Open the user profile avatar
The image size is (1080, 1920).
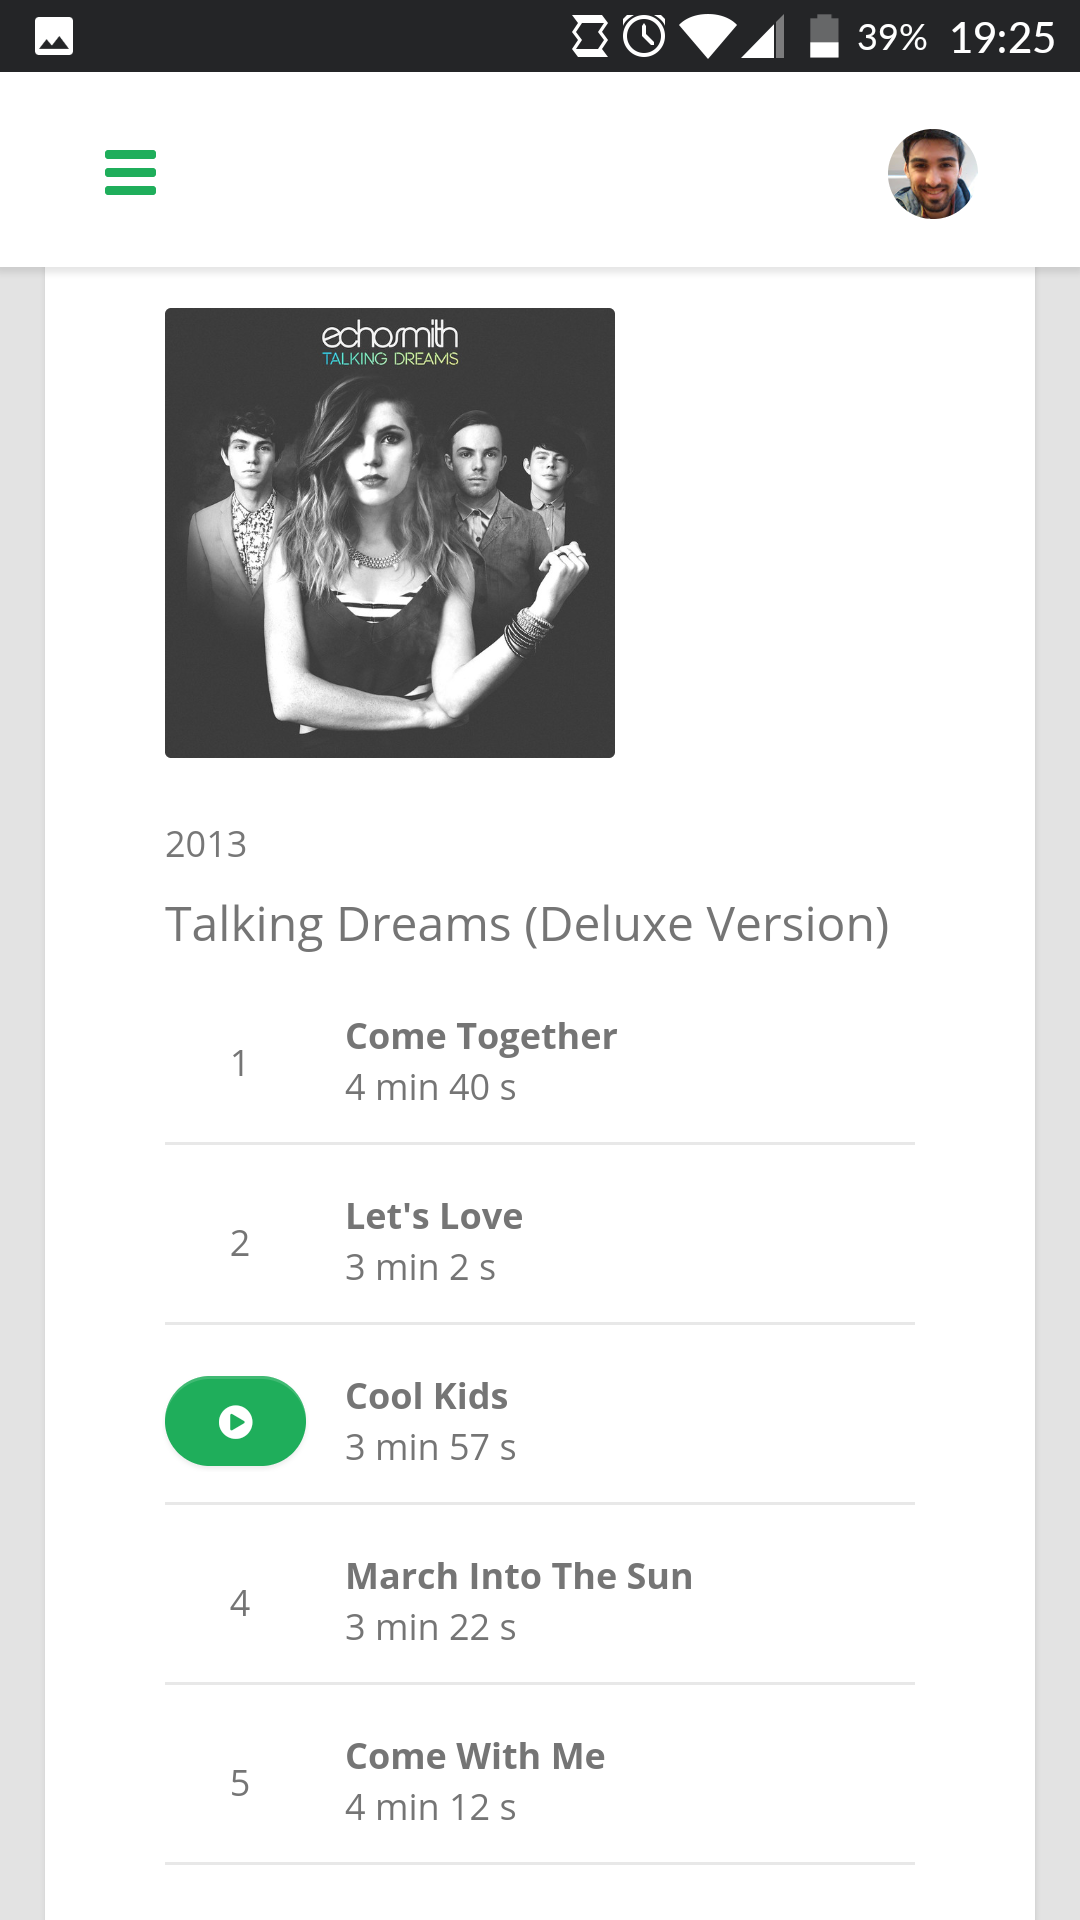(x=932, y=174)
